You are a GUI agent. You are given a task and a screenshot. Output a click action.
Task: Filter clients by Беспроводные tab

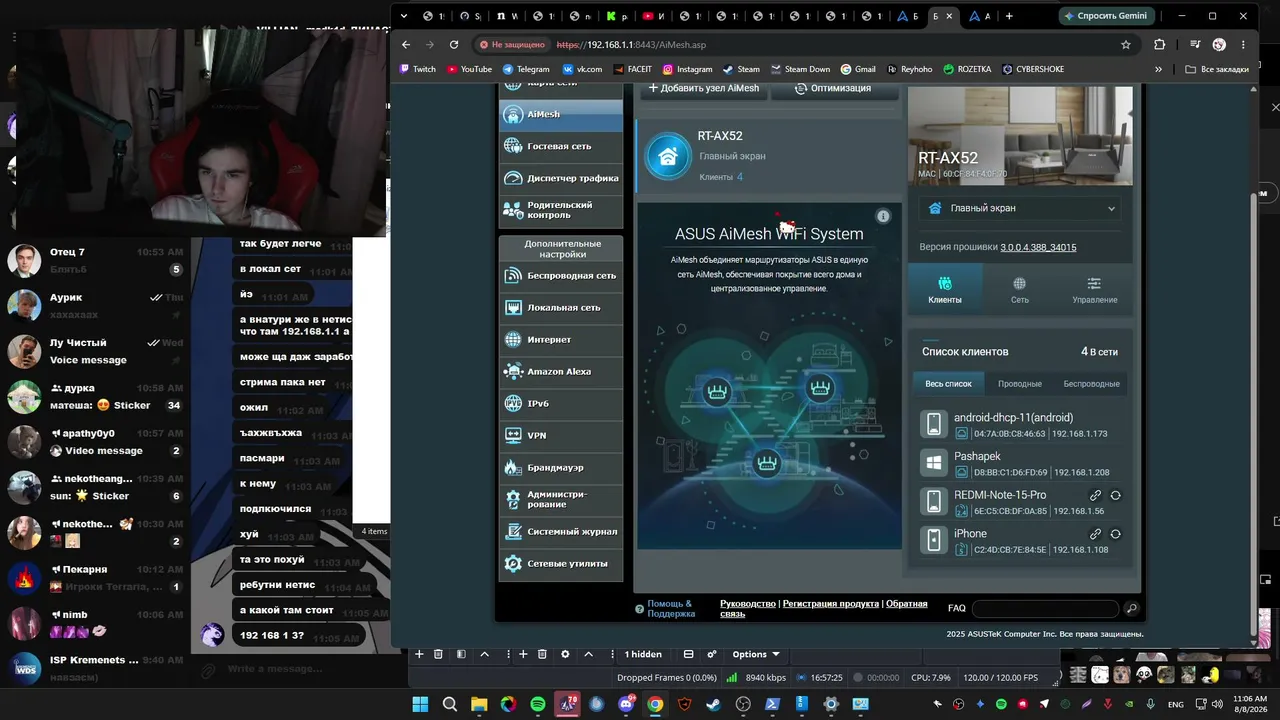1091,383
